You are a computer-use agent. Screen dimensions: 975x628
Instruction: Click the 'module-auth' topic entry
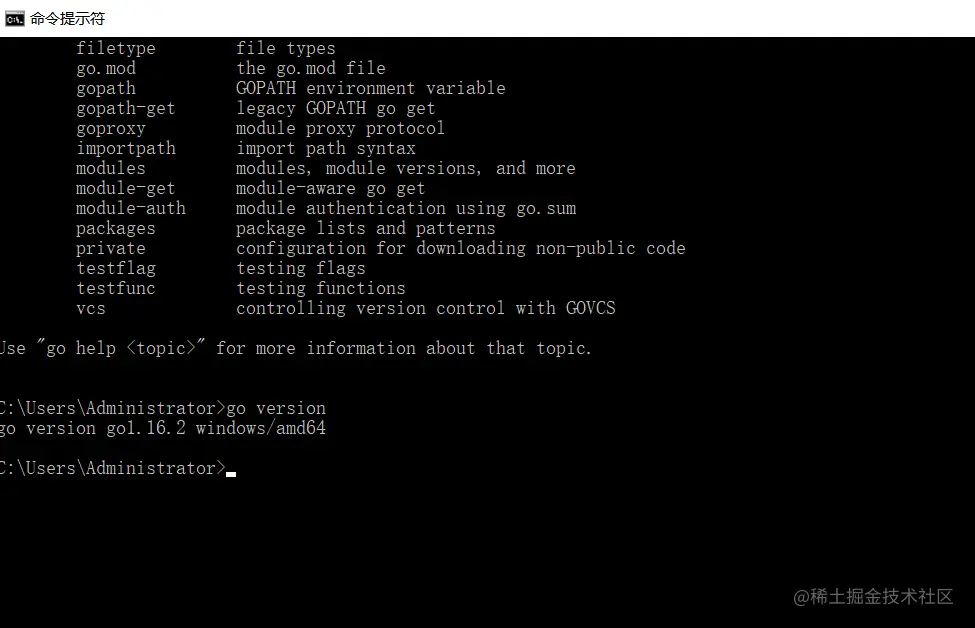[130, 208]
